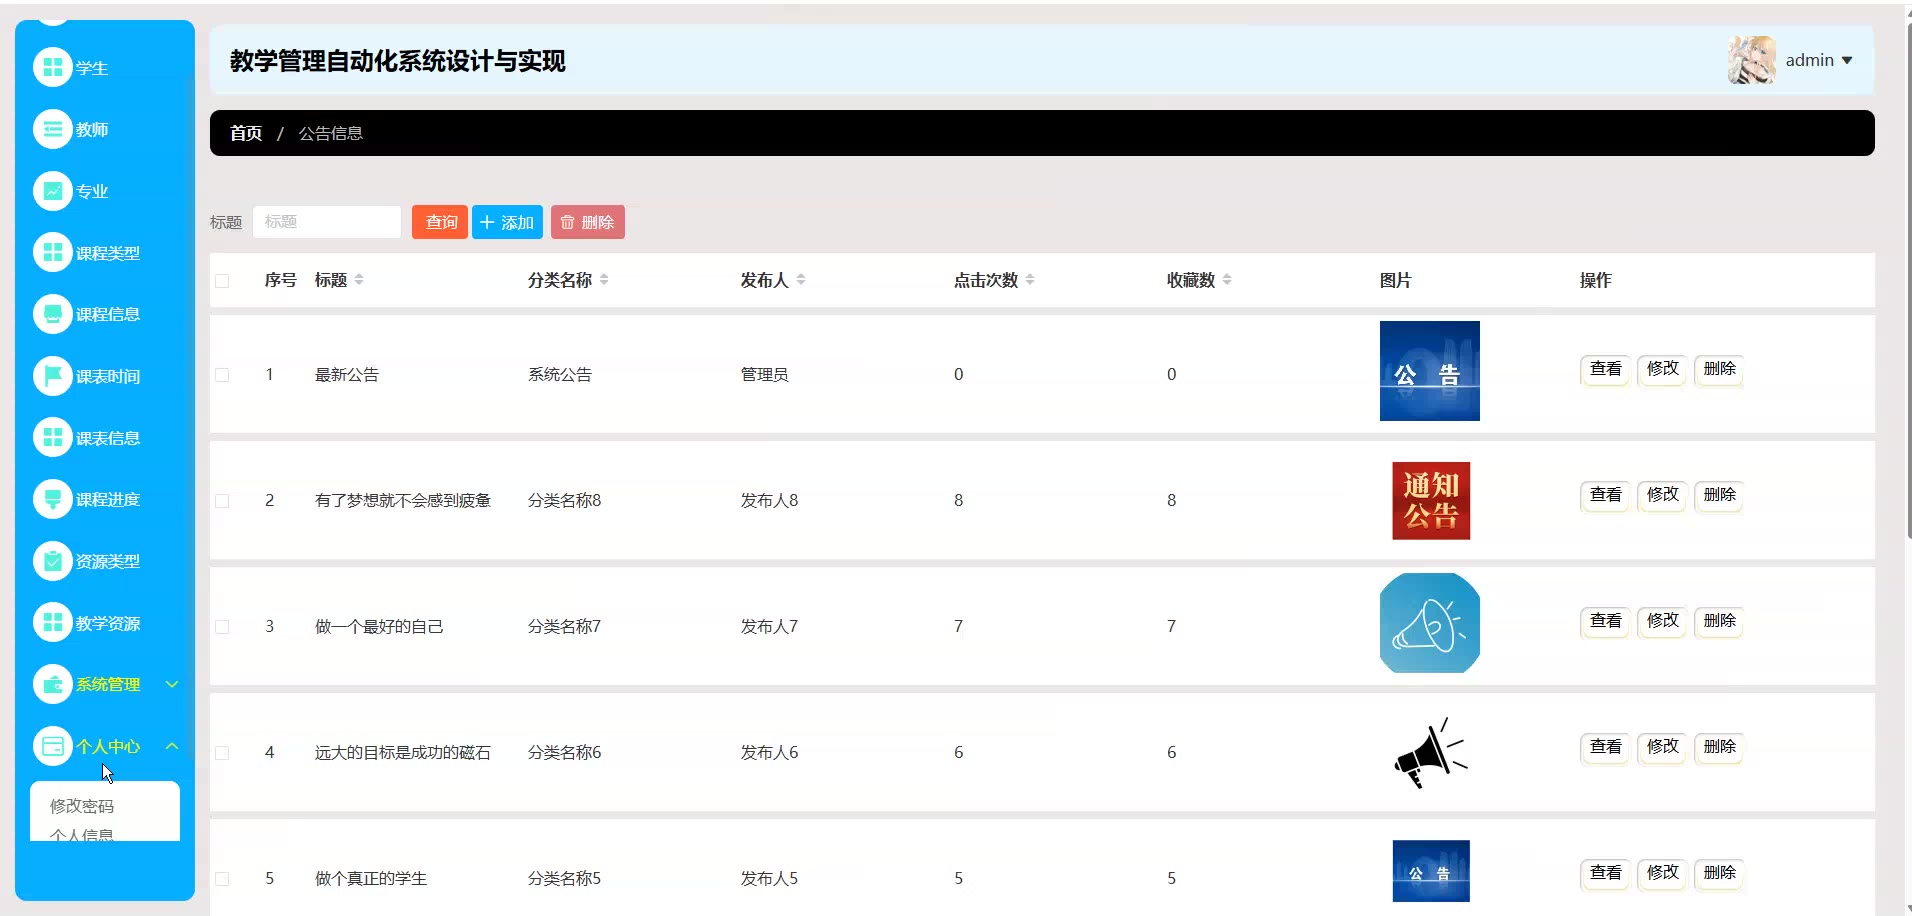The image size is (1912, 916).
Task: Focus the 标题 search input field
Action: pyautogui.click(x=327, y=222)
